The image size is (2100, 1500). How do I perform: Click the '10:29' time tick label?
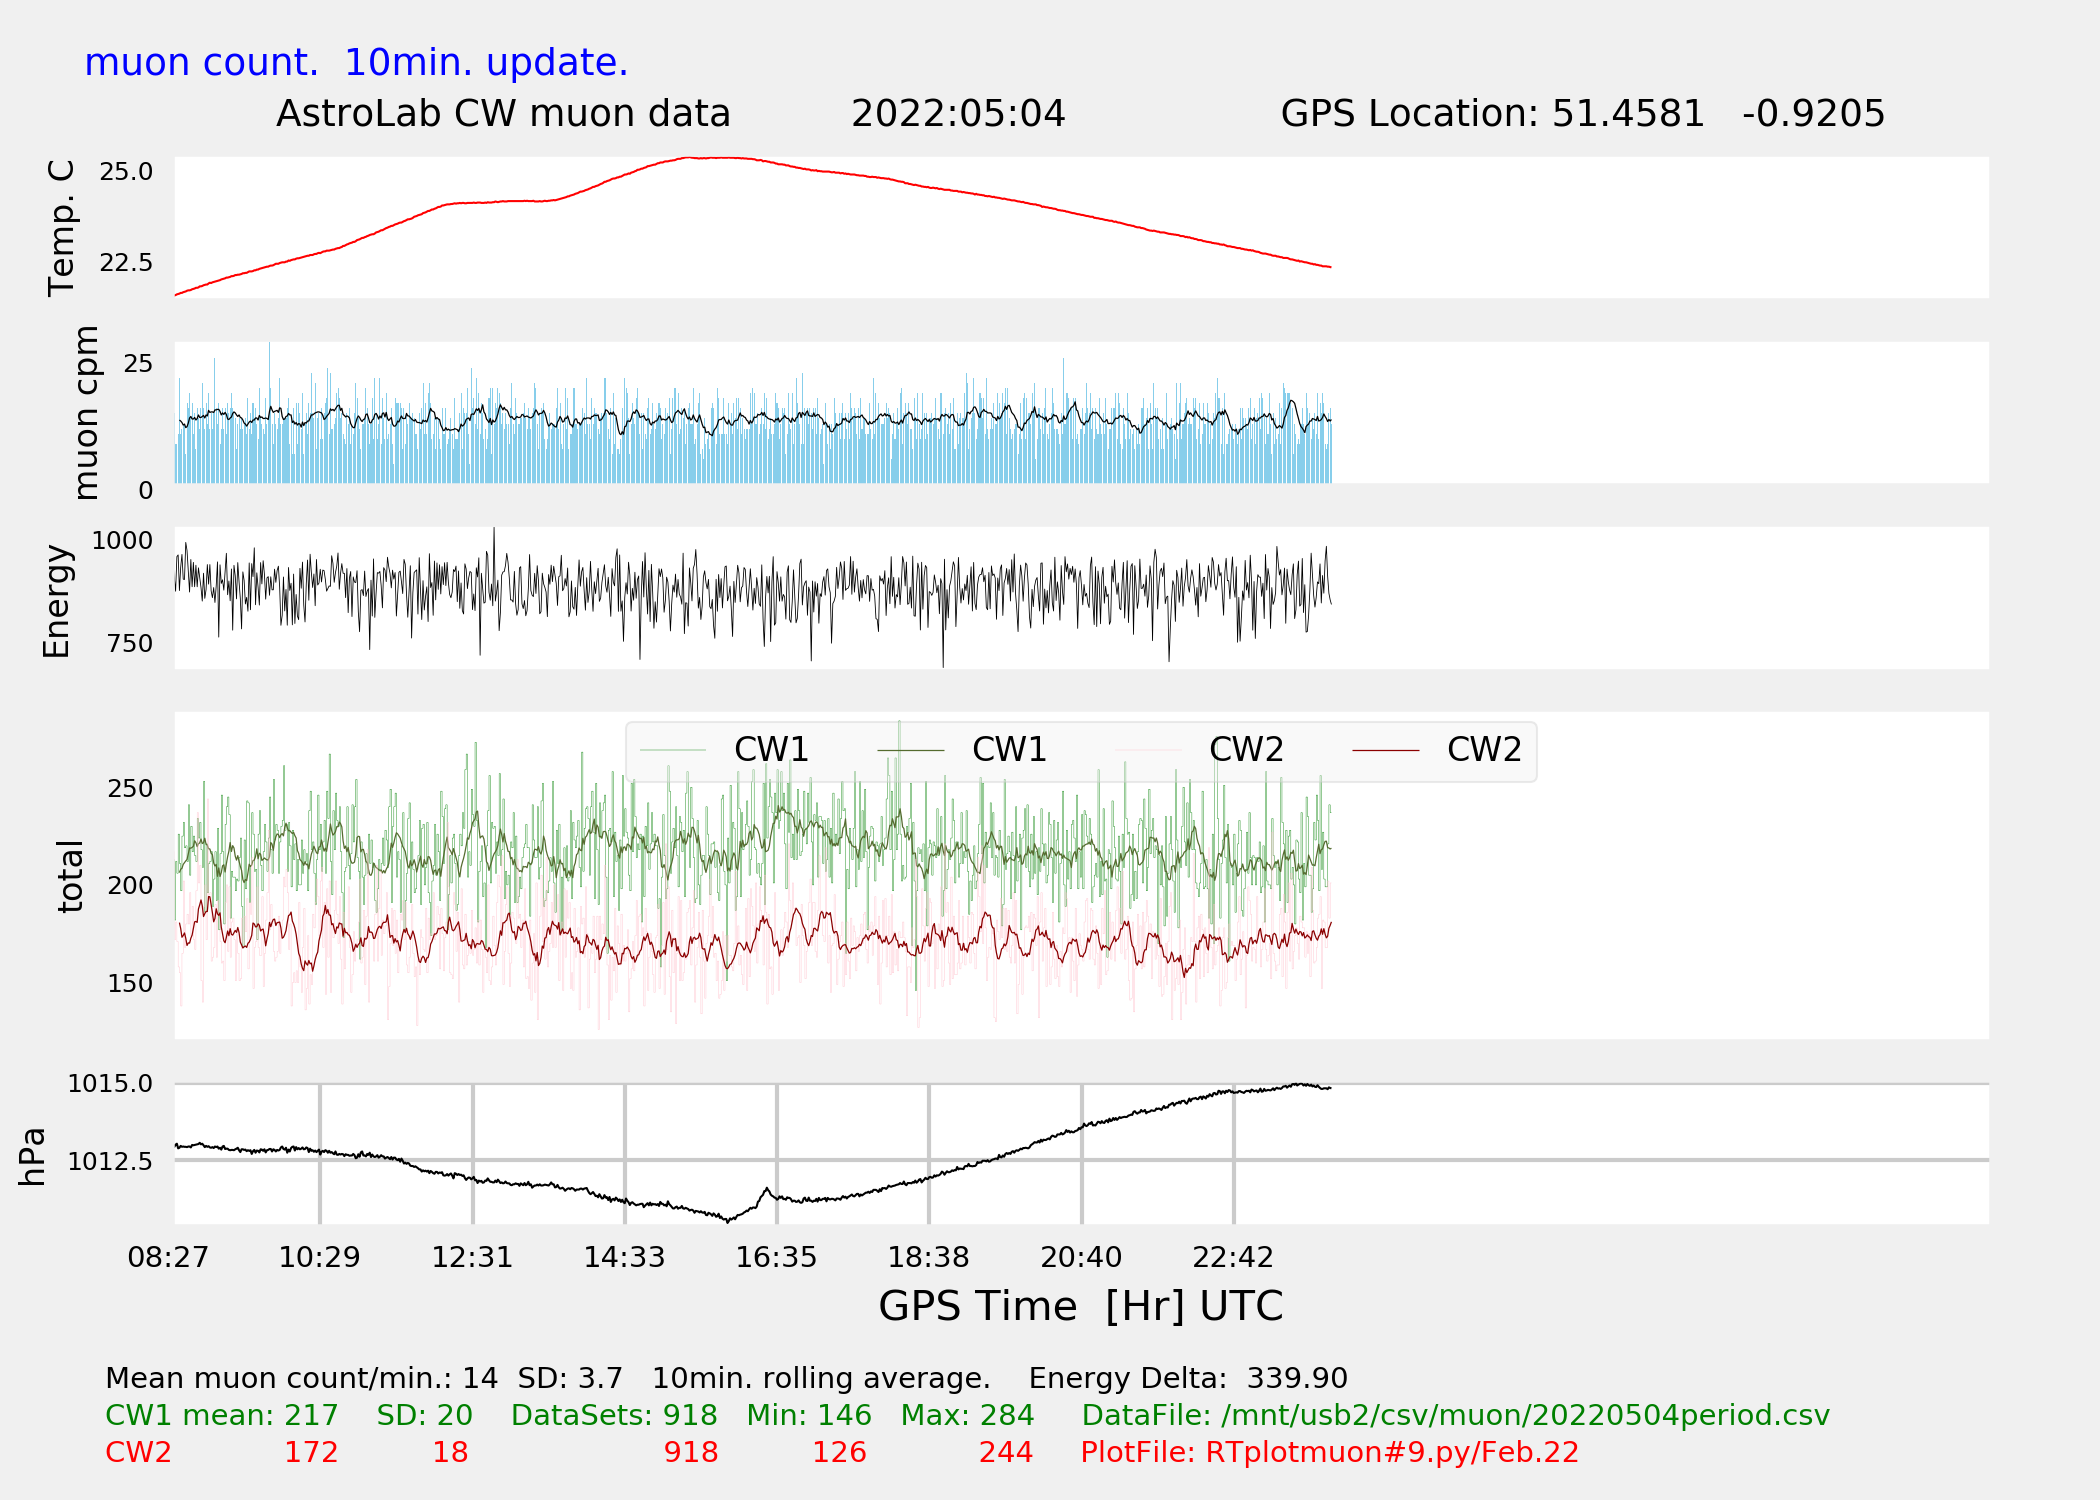319,1257
